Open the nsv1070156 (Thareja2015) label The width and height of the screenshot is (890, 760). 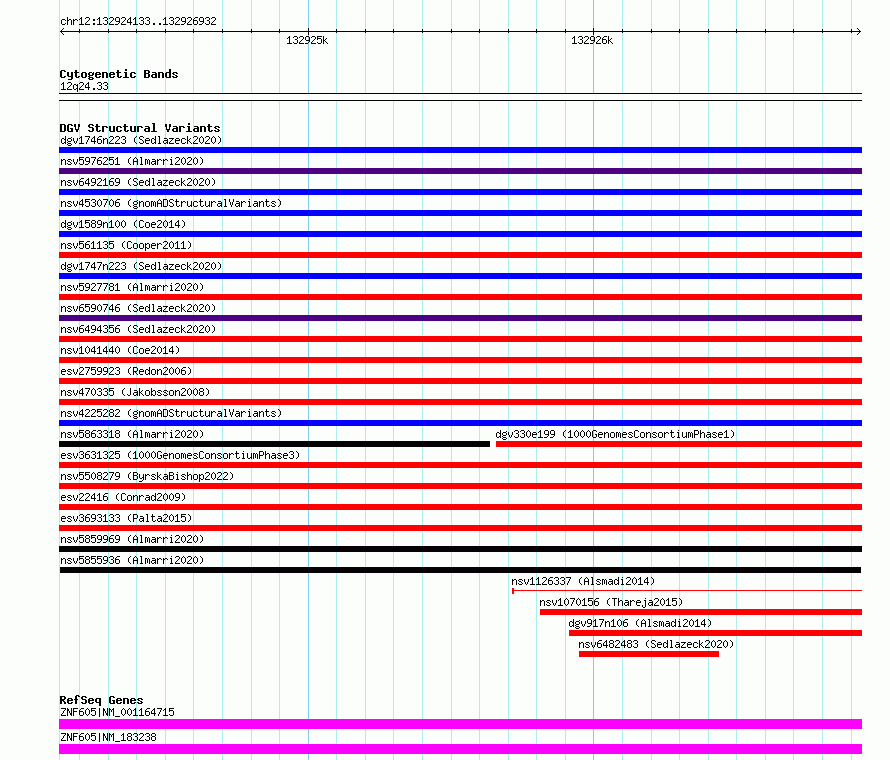[611, 602]
